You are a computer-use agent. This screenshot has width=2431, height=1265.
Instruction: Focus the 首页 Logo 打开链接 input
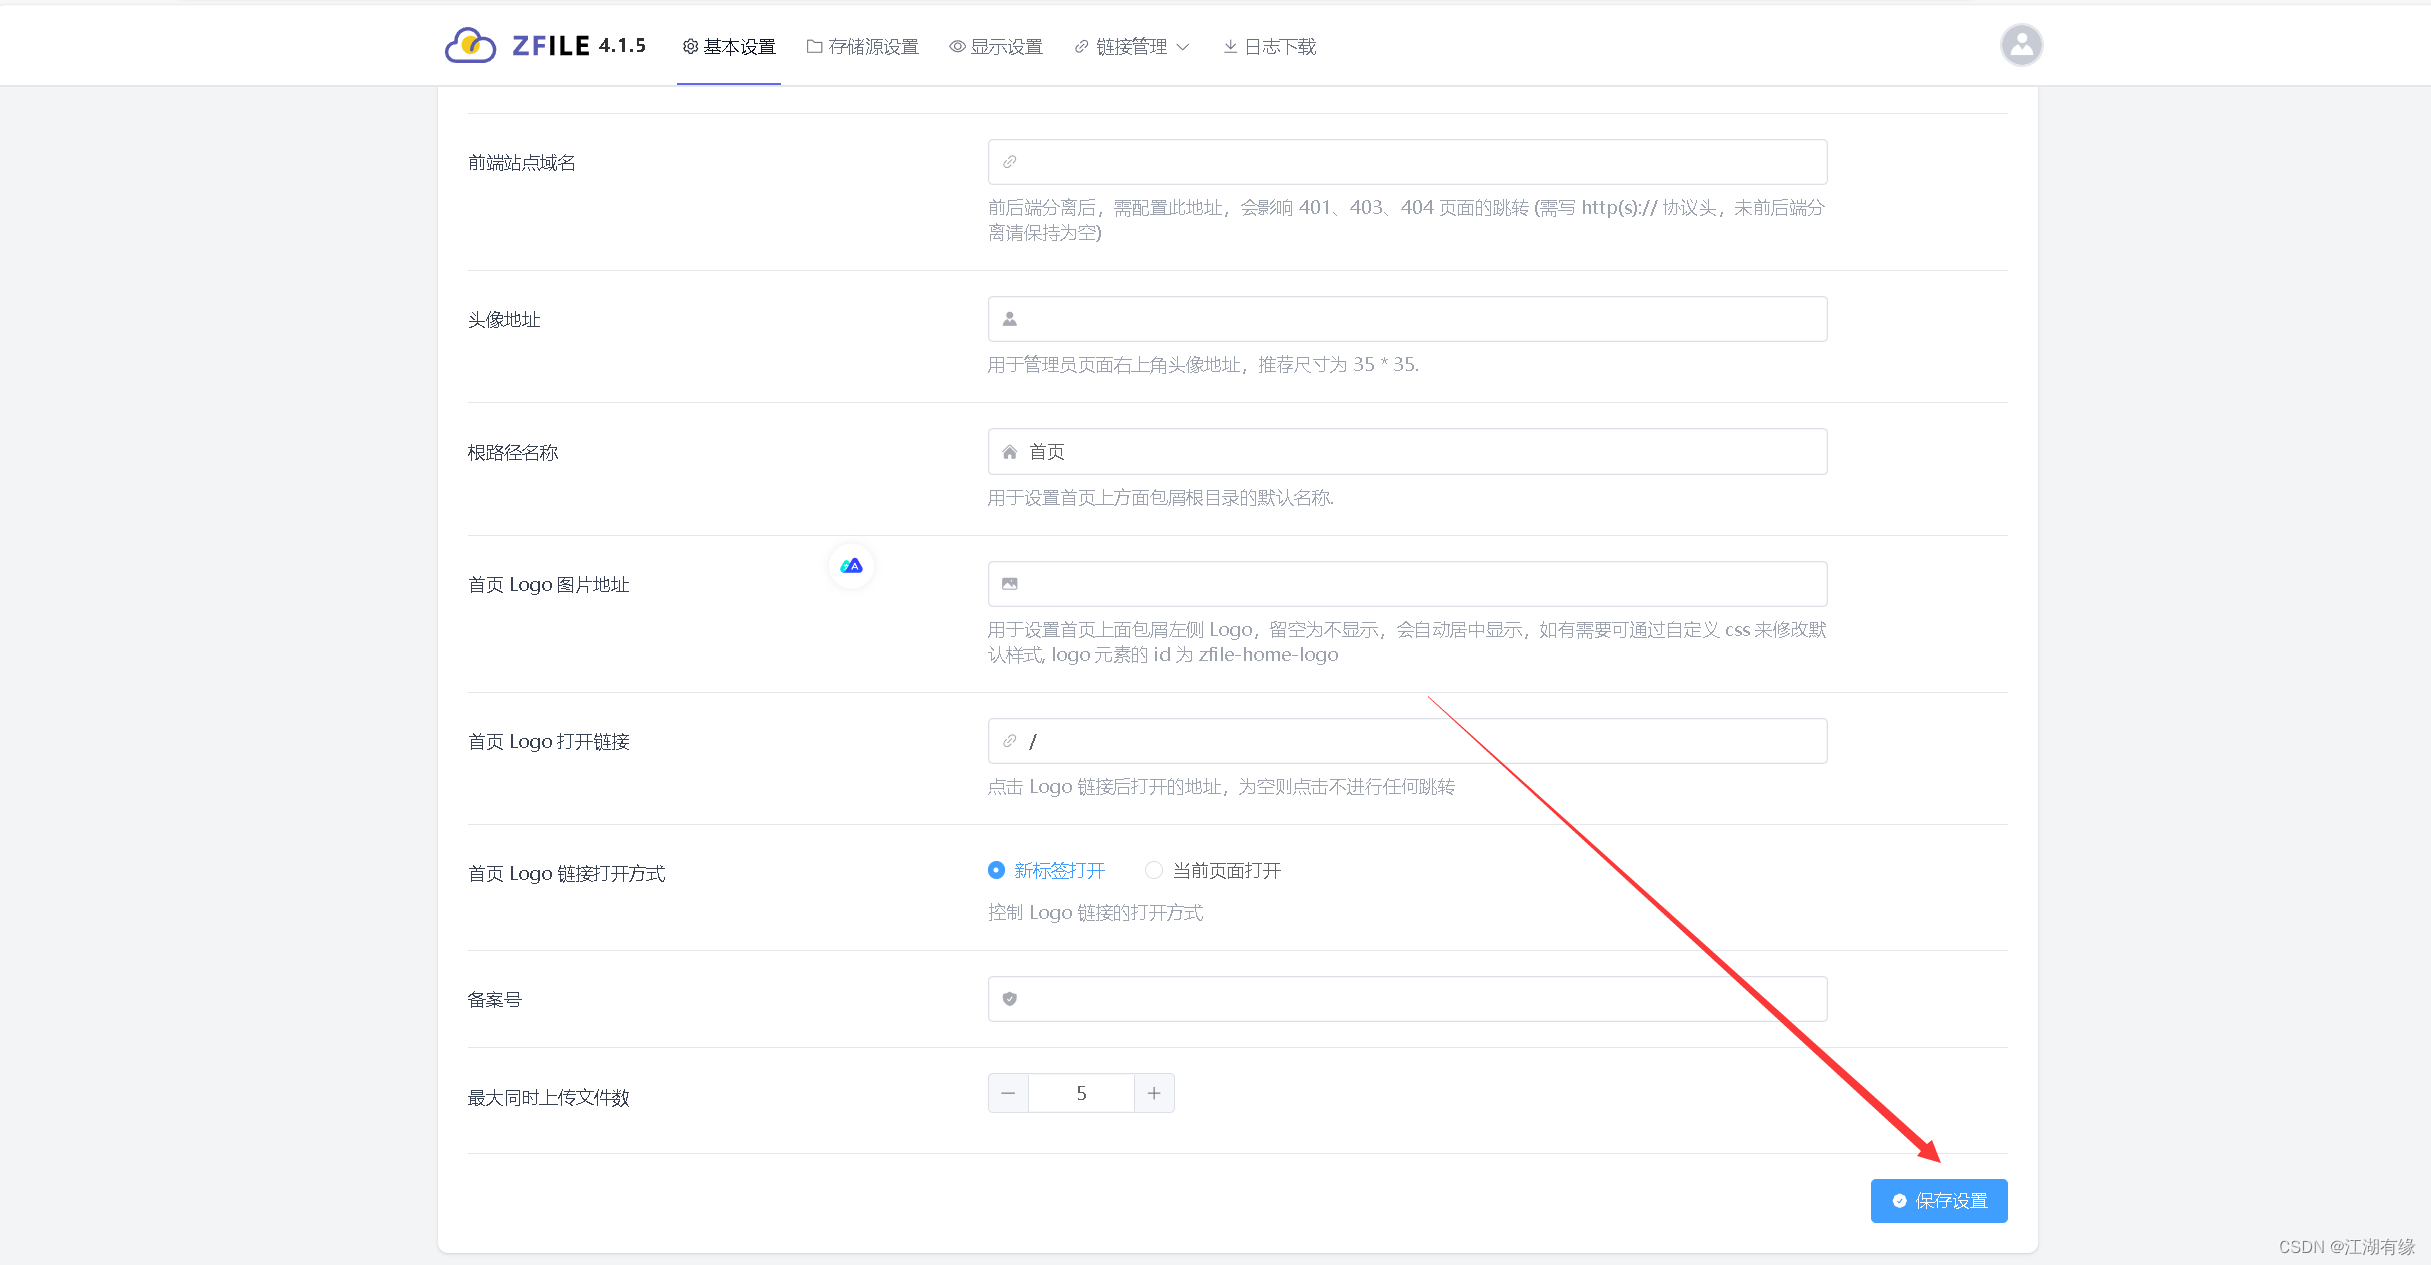coord(1407,741)
